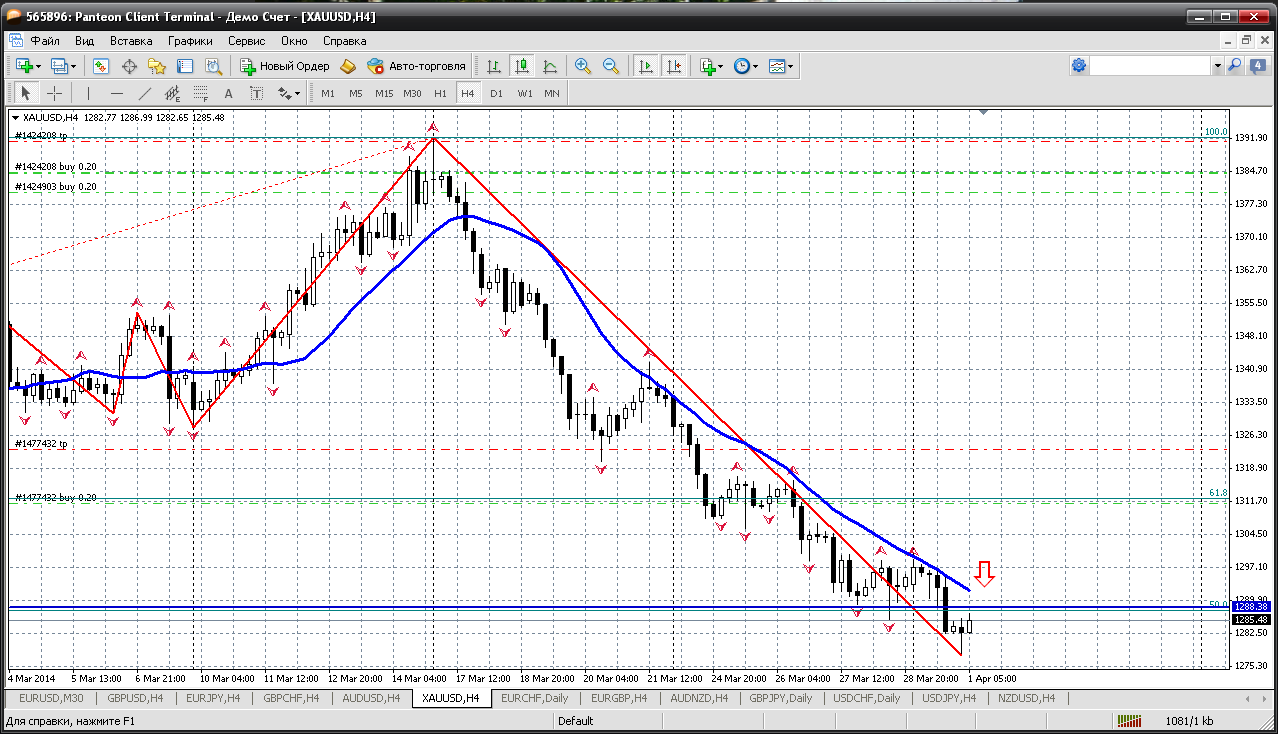Select the Crosshair cursor tool
This screenshot has height=734, width=1278.
tap(55, 93)
